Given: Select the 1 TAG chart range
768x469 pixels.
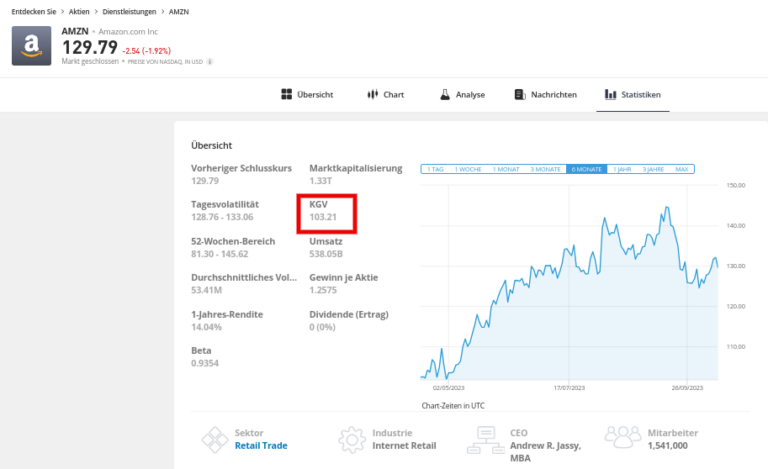Looking at the screenshot, I should click(435, 169).
